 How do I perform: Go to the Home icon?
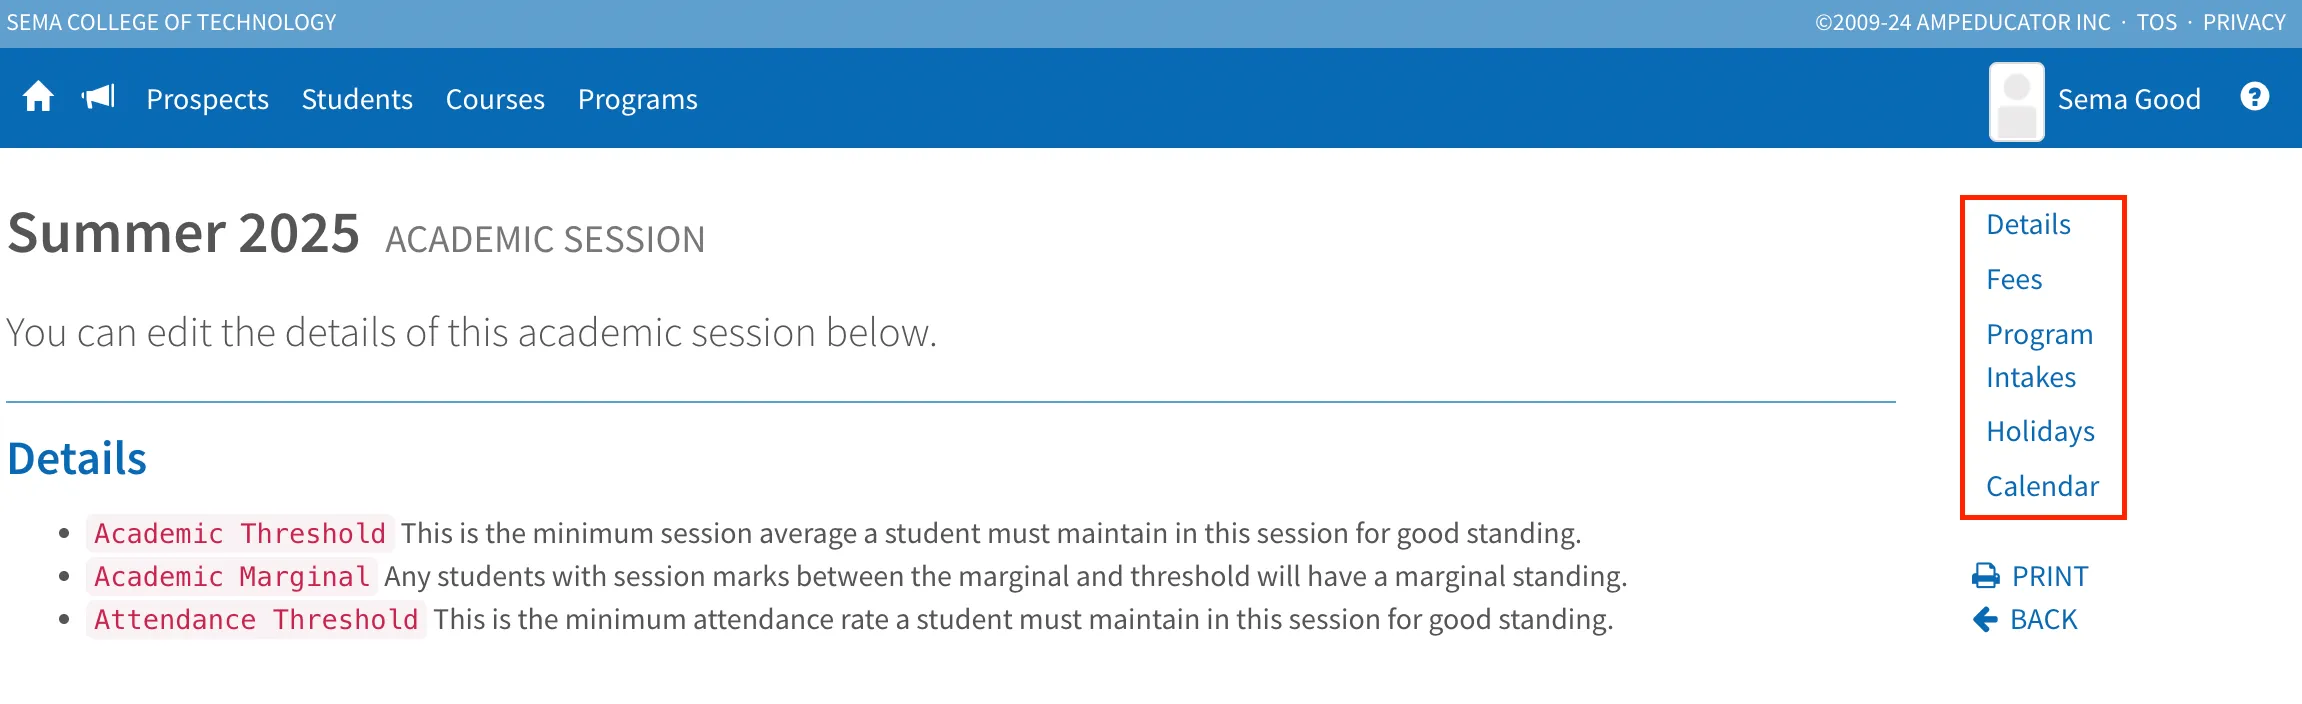coord(38,97)
